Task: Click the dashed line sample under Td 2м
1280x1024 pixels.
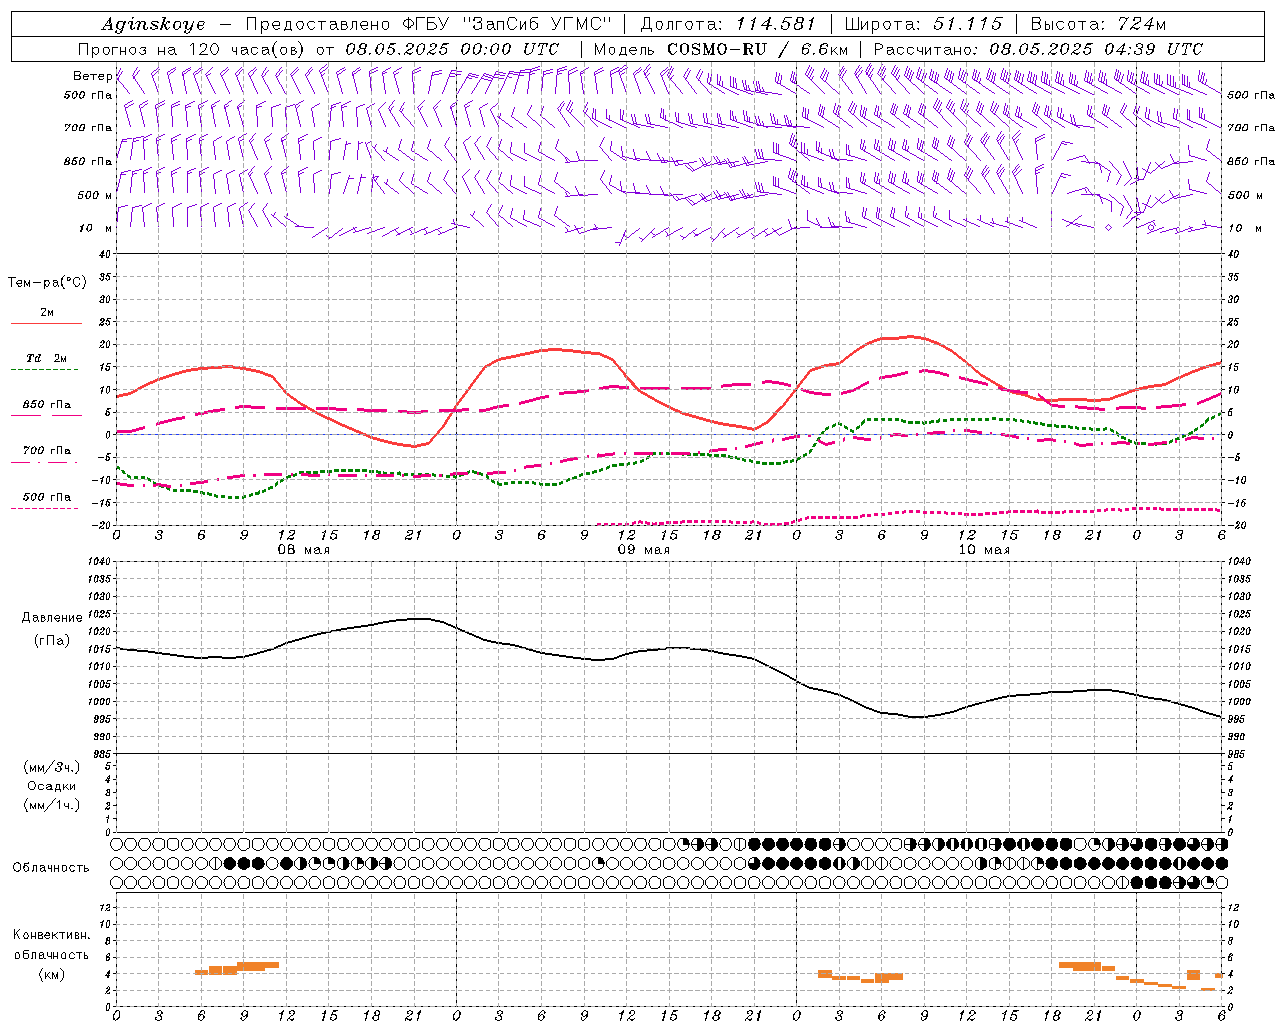Action: (46, 370)
